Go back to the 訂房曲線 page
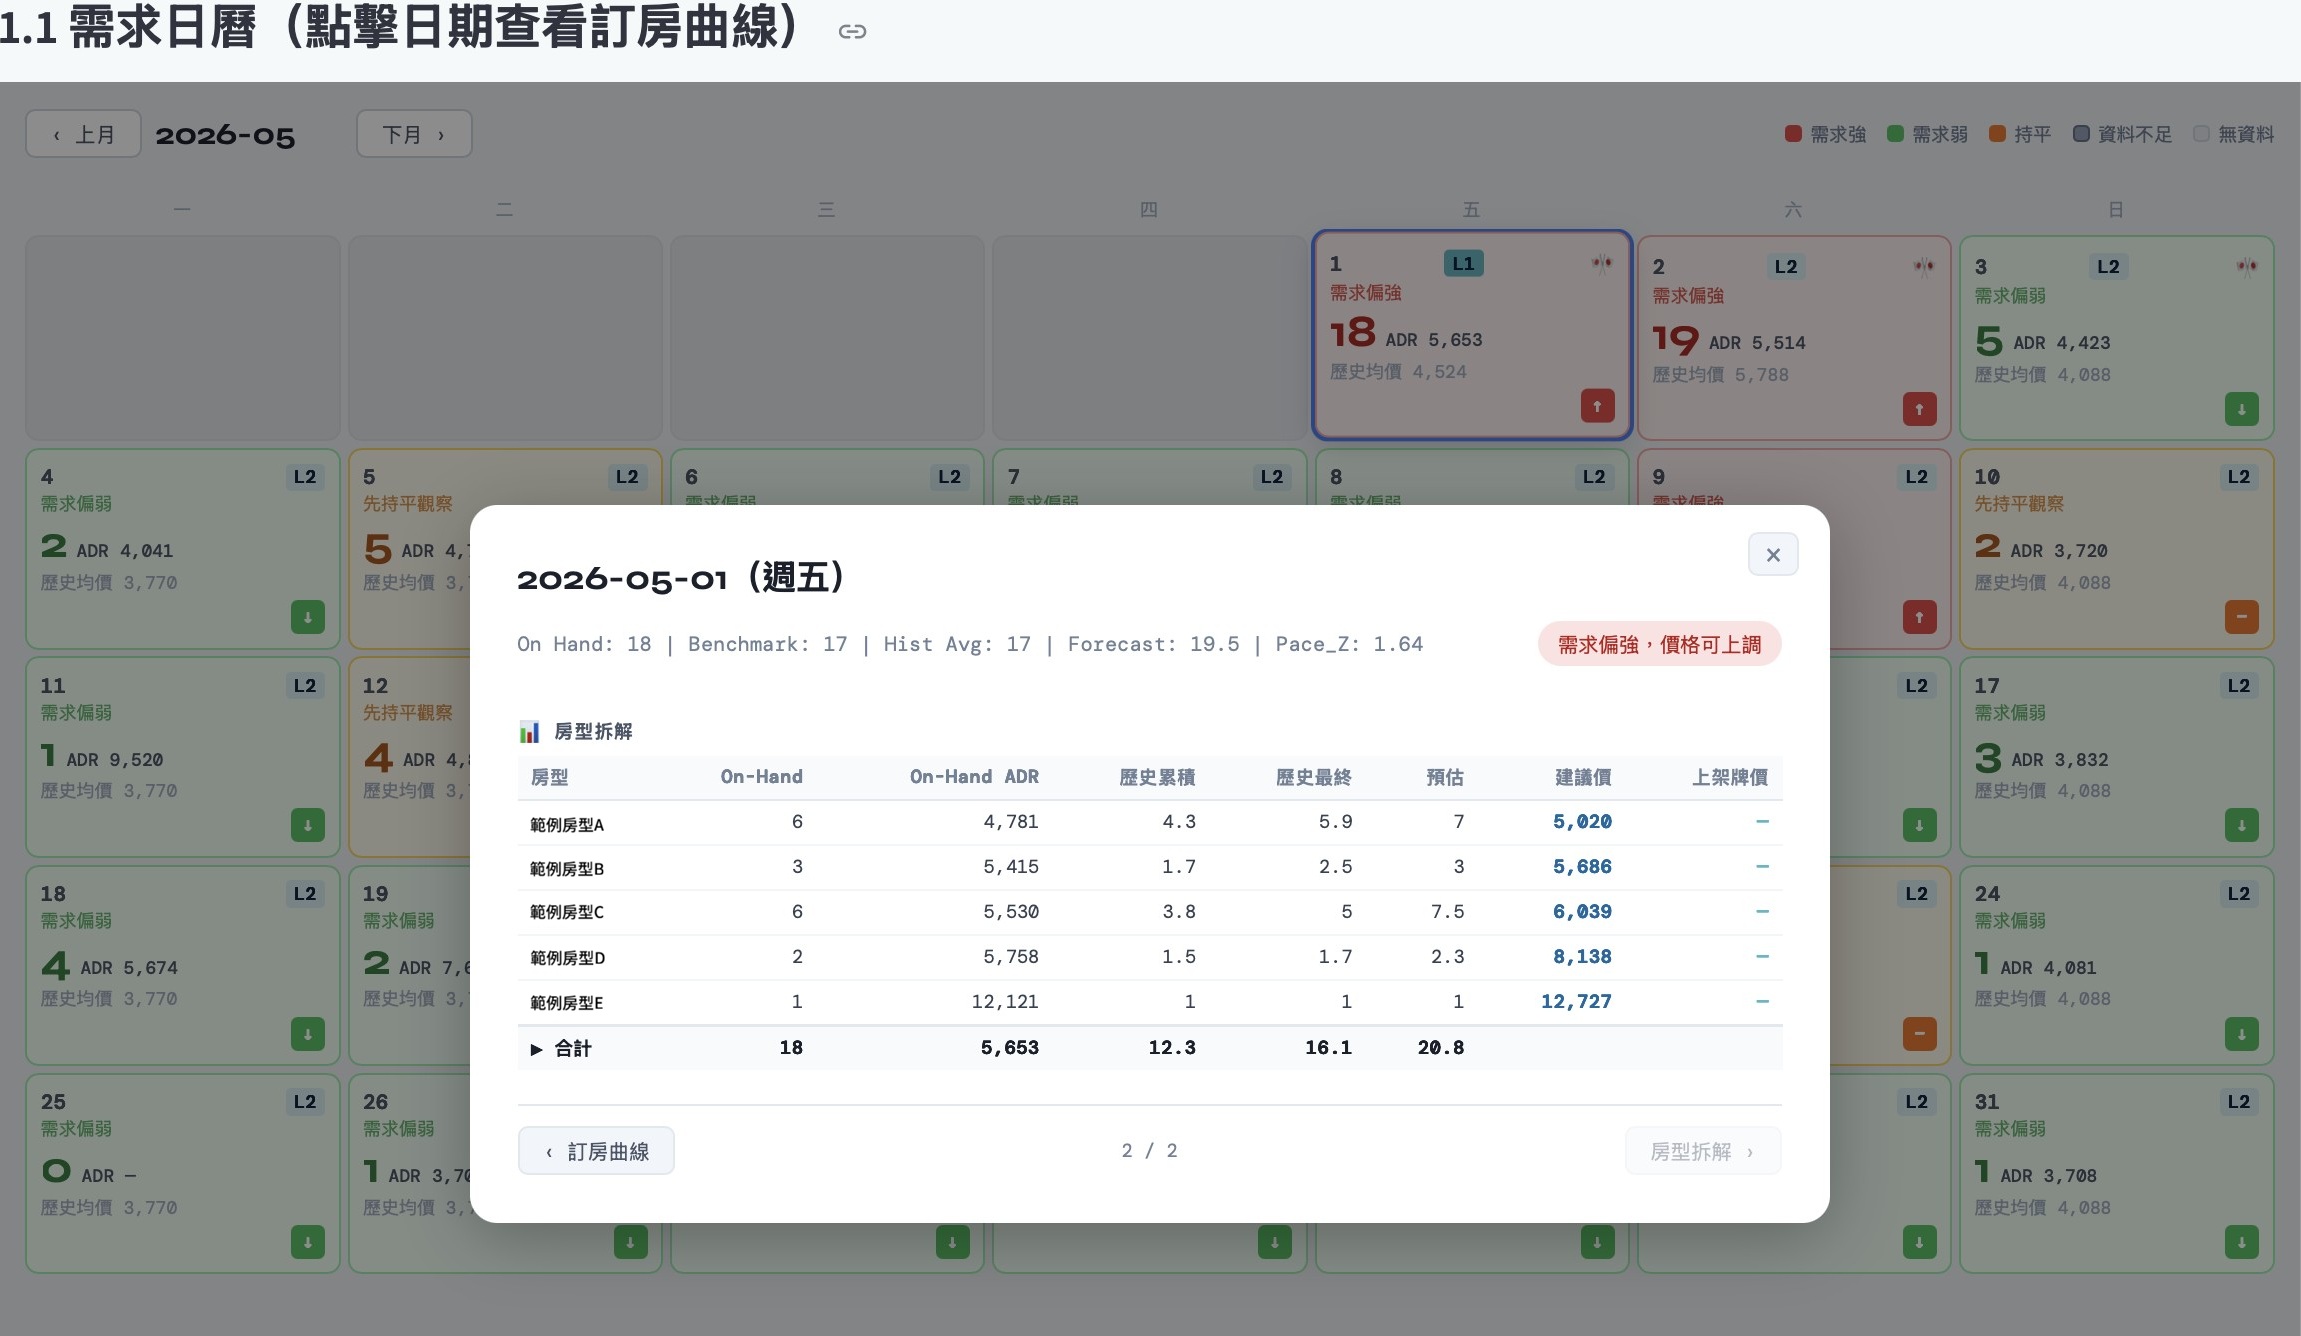This screenshot has width=2301, height=1336. (596, 1151)
